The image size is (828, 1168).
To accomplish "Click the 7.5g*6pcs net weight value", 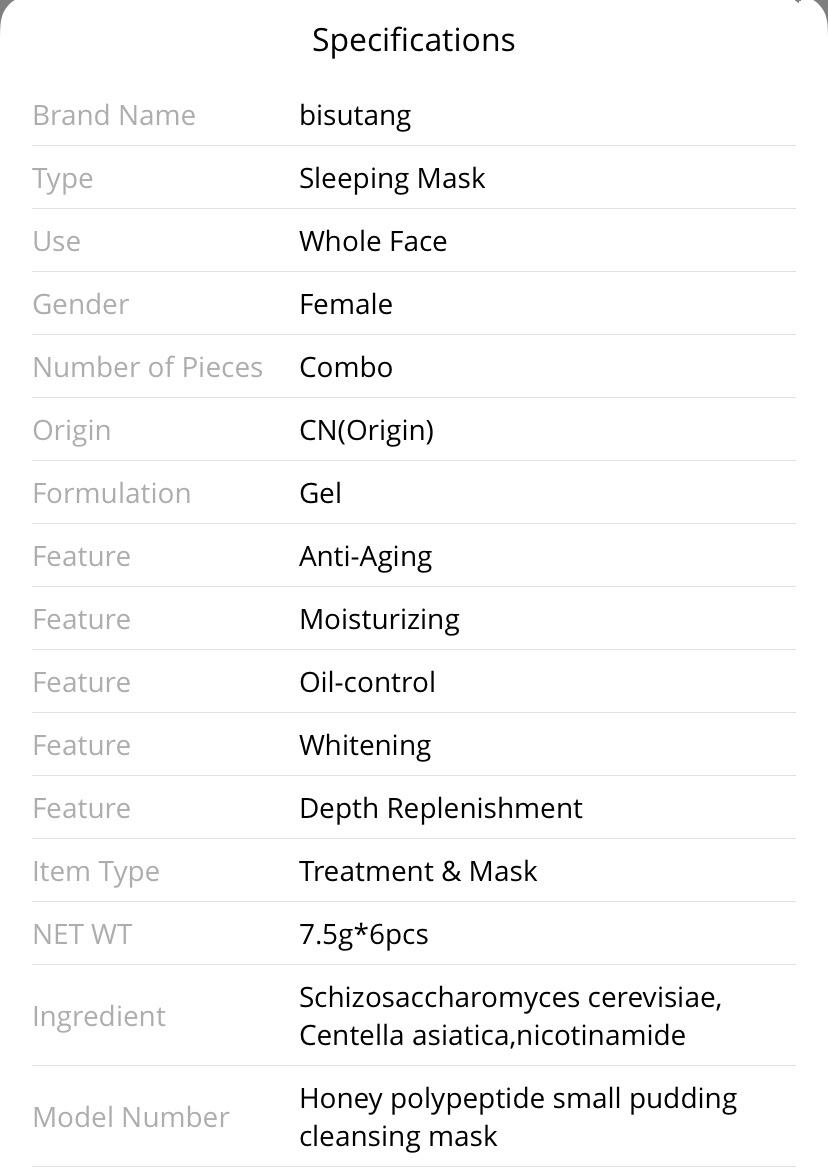I will pyautogui.click(x=363, y=935).
